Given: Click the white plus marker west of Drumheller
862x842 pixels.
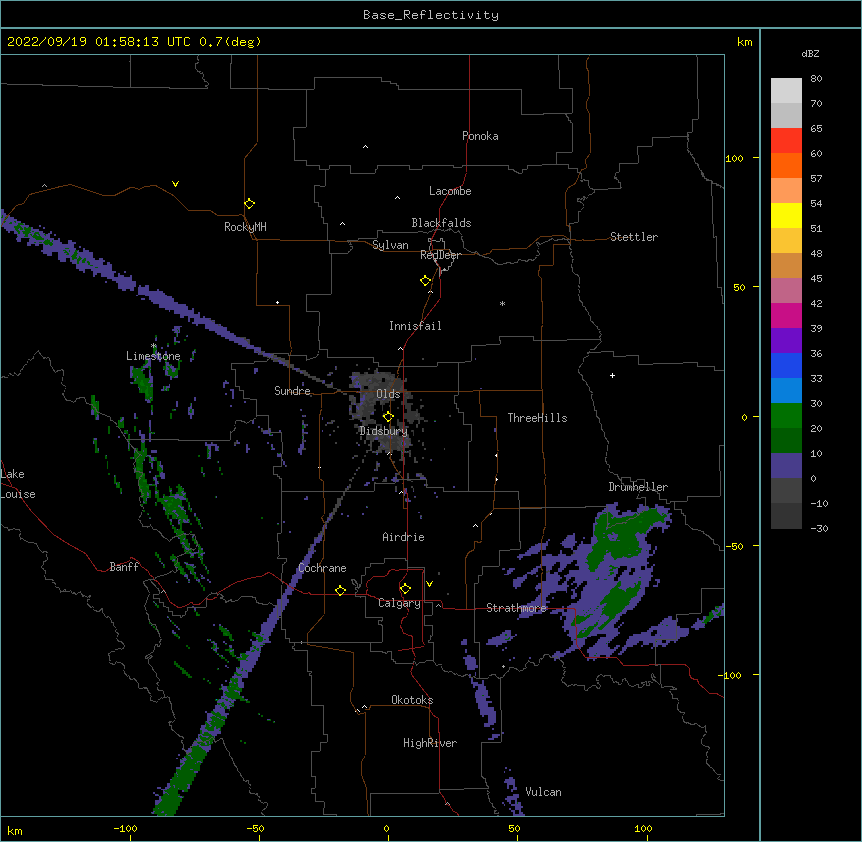Looking at the screenshot, I should click(612, 375).
